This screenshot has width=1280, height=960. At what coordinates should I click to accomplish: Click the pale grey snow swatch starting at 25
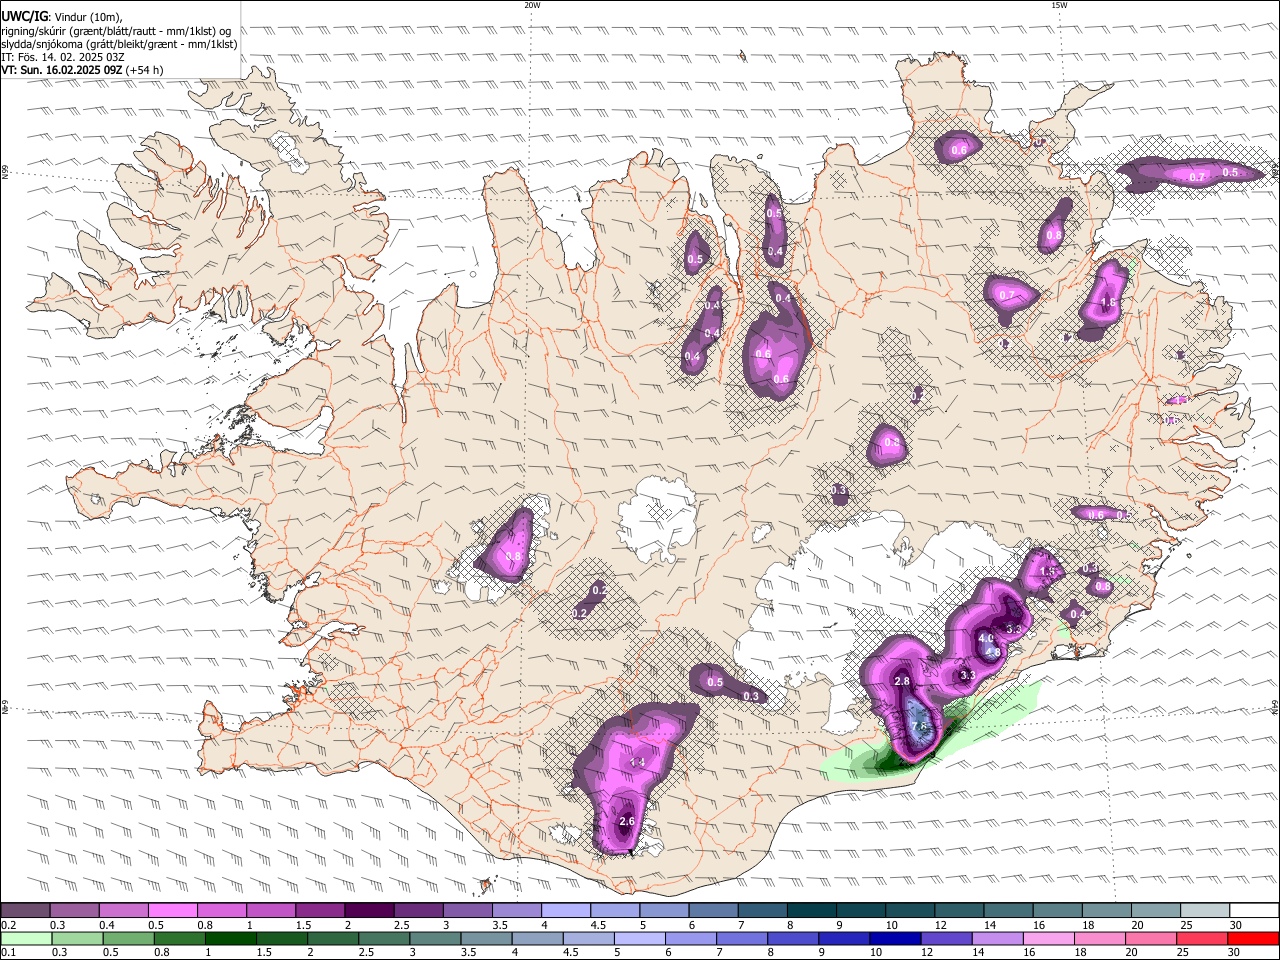tap(1204, 911)
